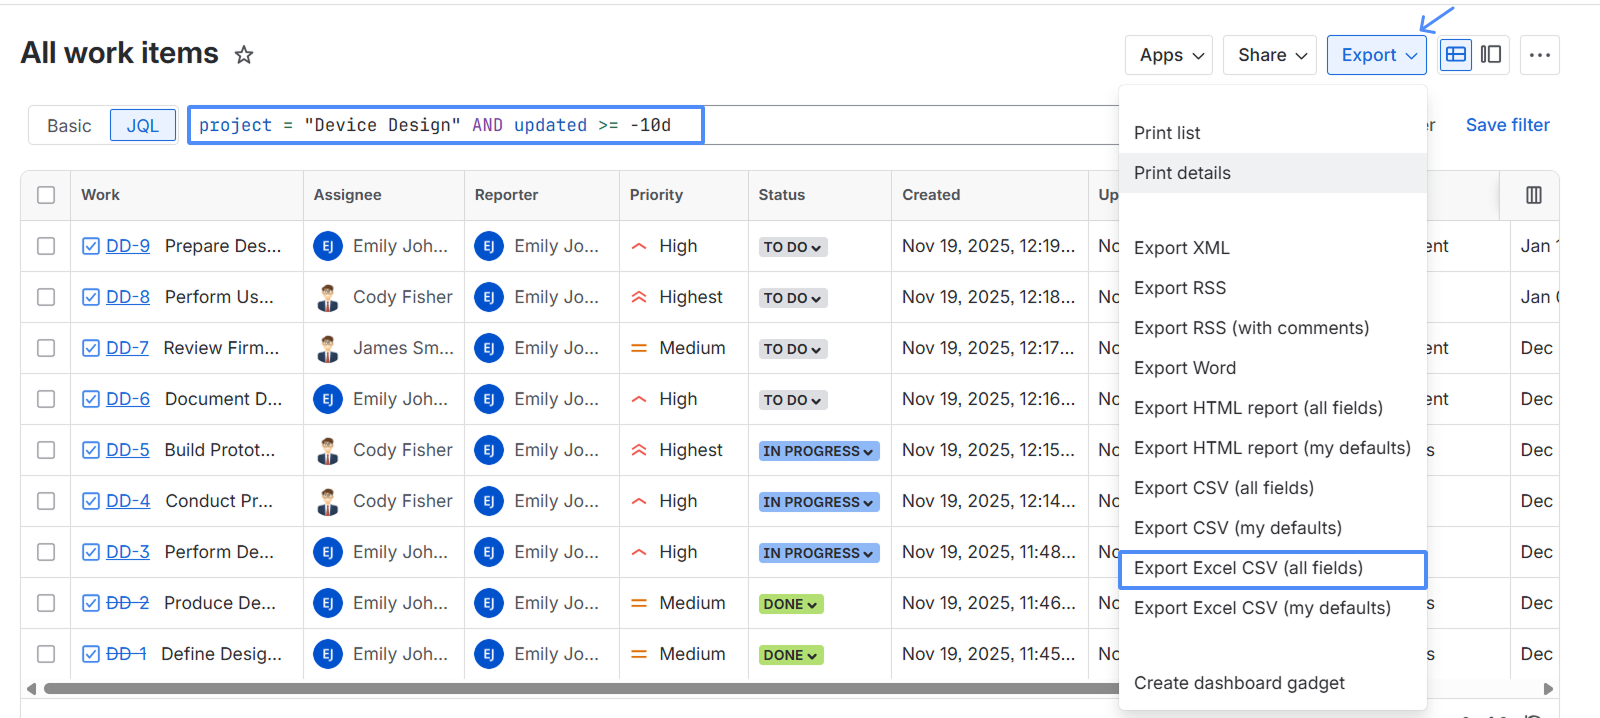The width and height of the screenshot is (1600, 718).
Task: Star the All work items filter
Action: click(244, 55)
